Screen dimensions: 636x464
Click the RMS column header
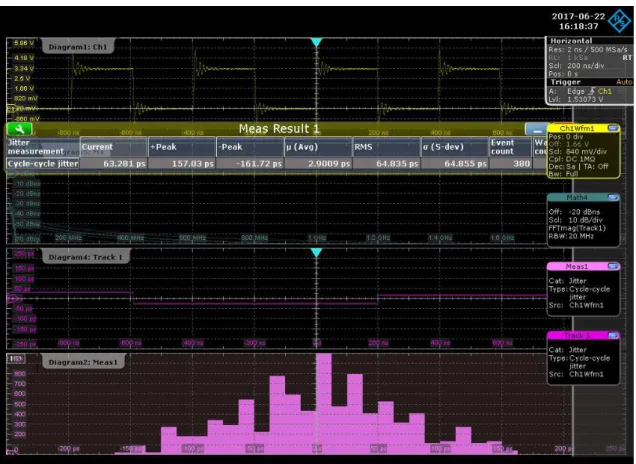click(x=386, y=147)
